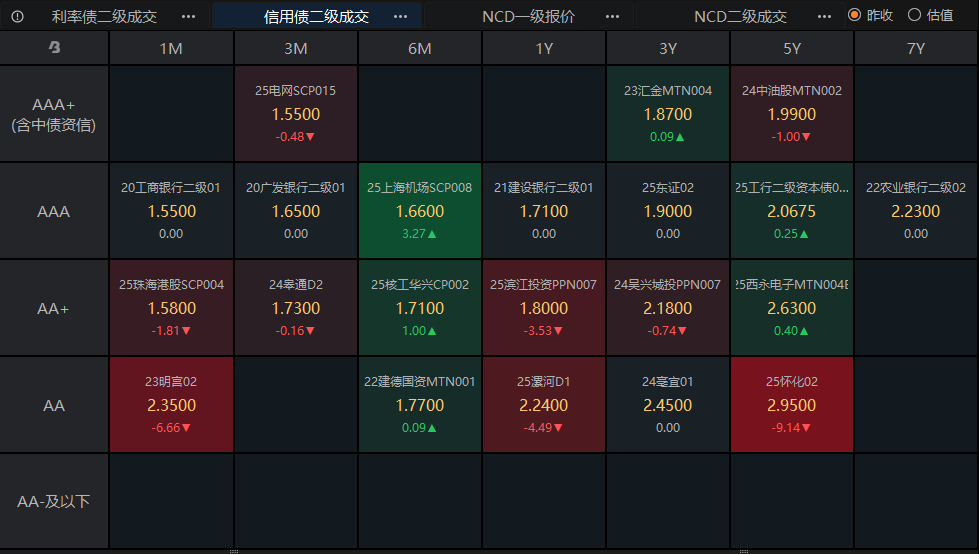Screen dimensions: 979x554
Task: Open the 23汇金MTN004 cell
Action: click(667, 114)
